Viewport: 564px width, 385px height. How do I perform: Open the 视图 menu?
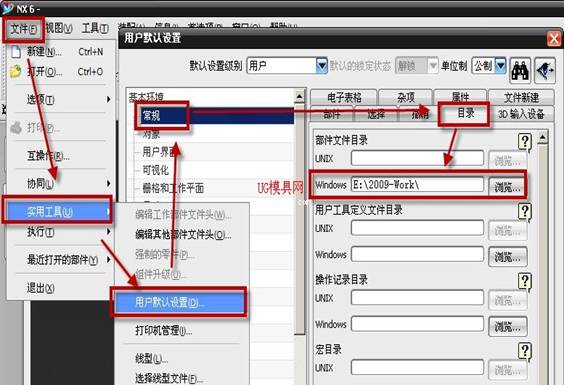[x=59, y=28]
